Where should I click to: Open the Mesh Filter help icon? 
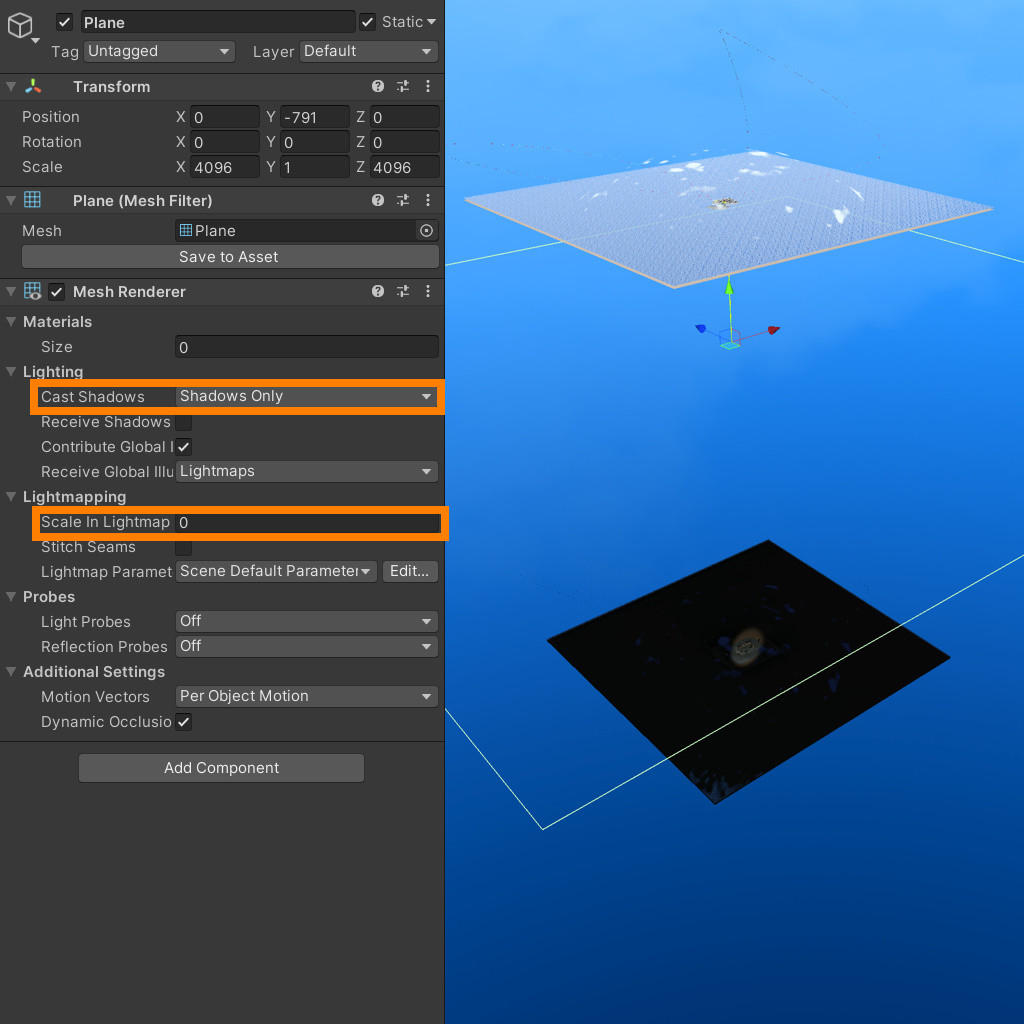tap(377, 200)
